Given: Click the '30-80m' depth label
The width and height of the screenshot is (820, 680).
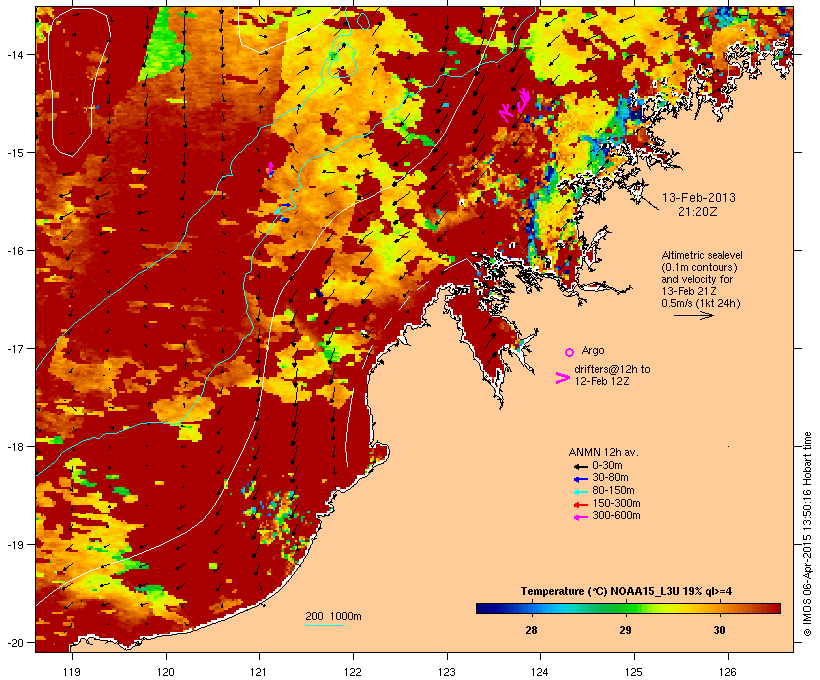Looking at the screenshot, I should click(x=610, y=478).
